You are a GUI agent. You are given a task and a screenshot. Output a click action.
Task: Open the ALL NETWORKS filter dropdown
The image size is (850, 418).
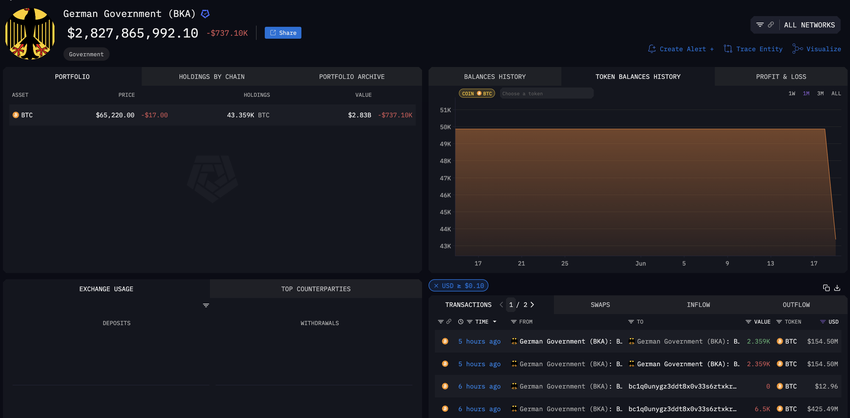click(x=795, y=24)
